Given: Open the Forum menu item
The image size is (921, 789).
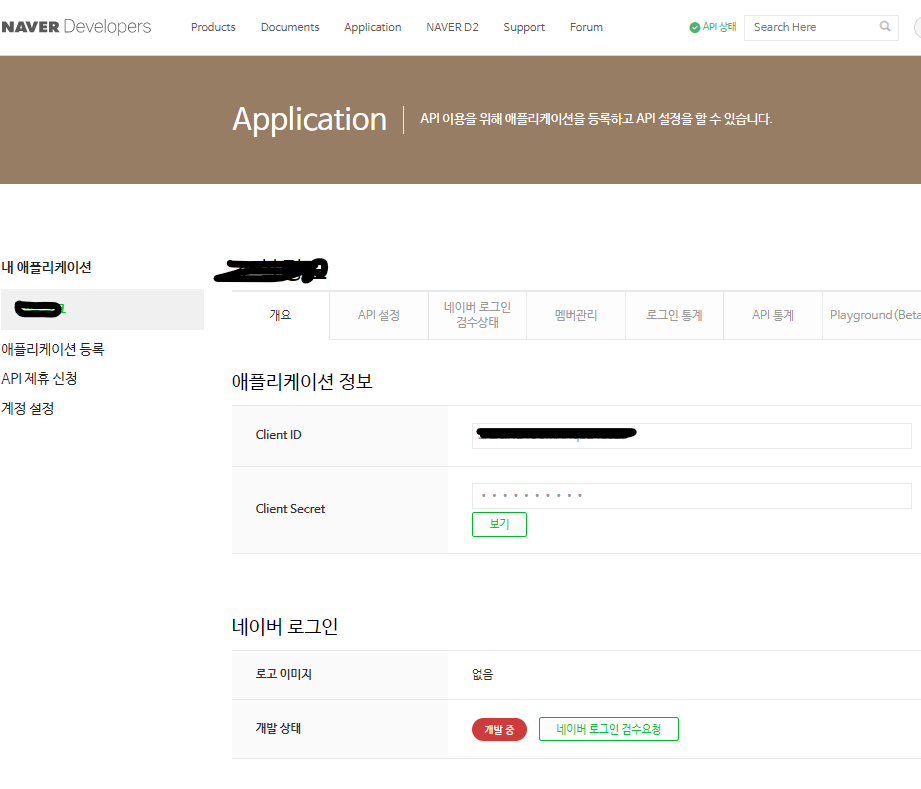Looking at the screenshot, I should (586, 27).
